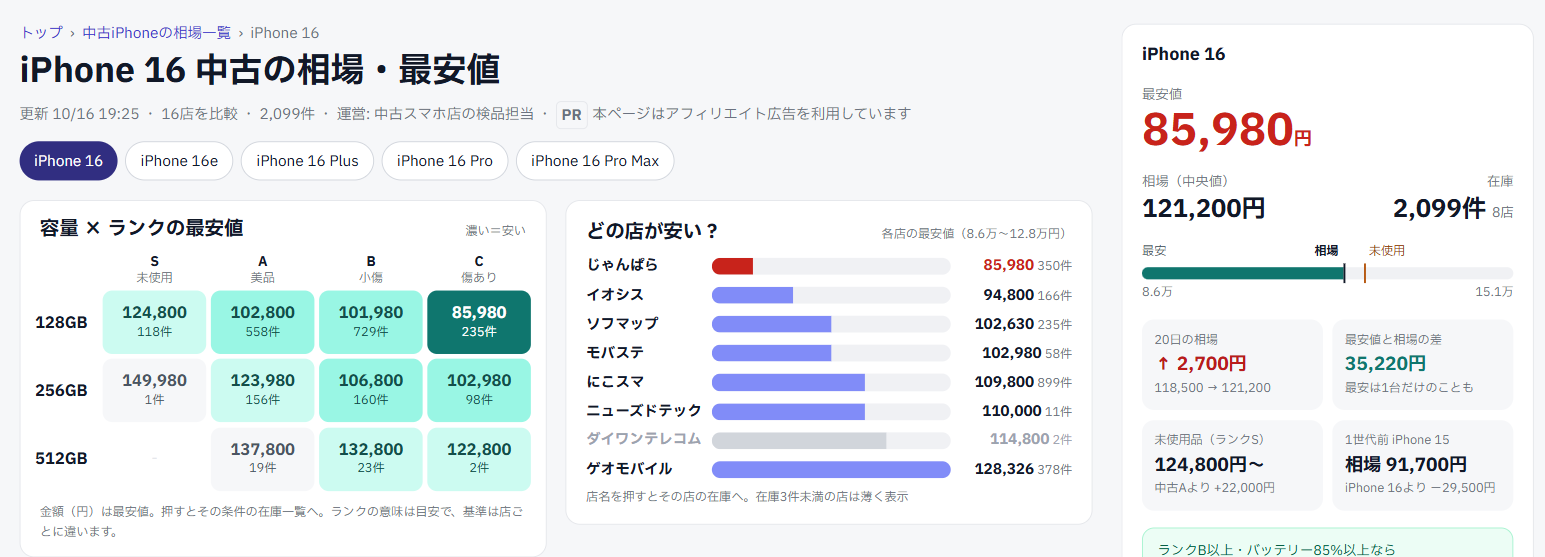The image size is (1545, 557).
Task: Open 中古iPhoneの相場一覧 breadcrumb link
Action: [x=156, y=33]
